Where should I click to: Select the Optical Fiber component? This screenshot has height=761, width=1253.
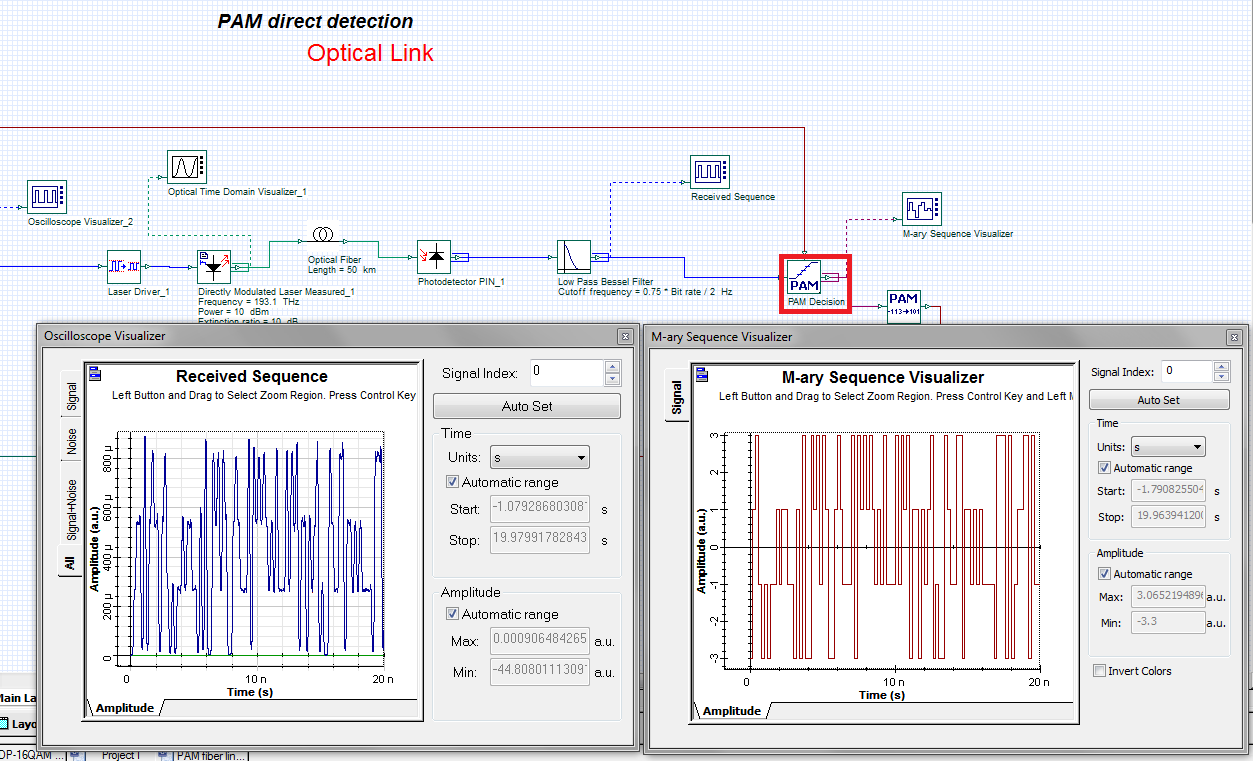click(x=322, y=232)
